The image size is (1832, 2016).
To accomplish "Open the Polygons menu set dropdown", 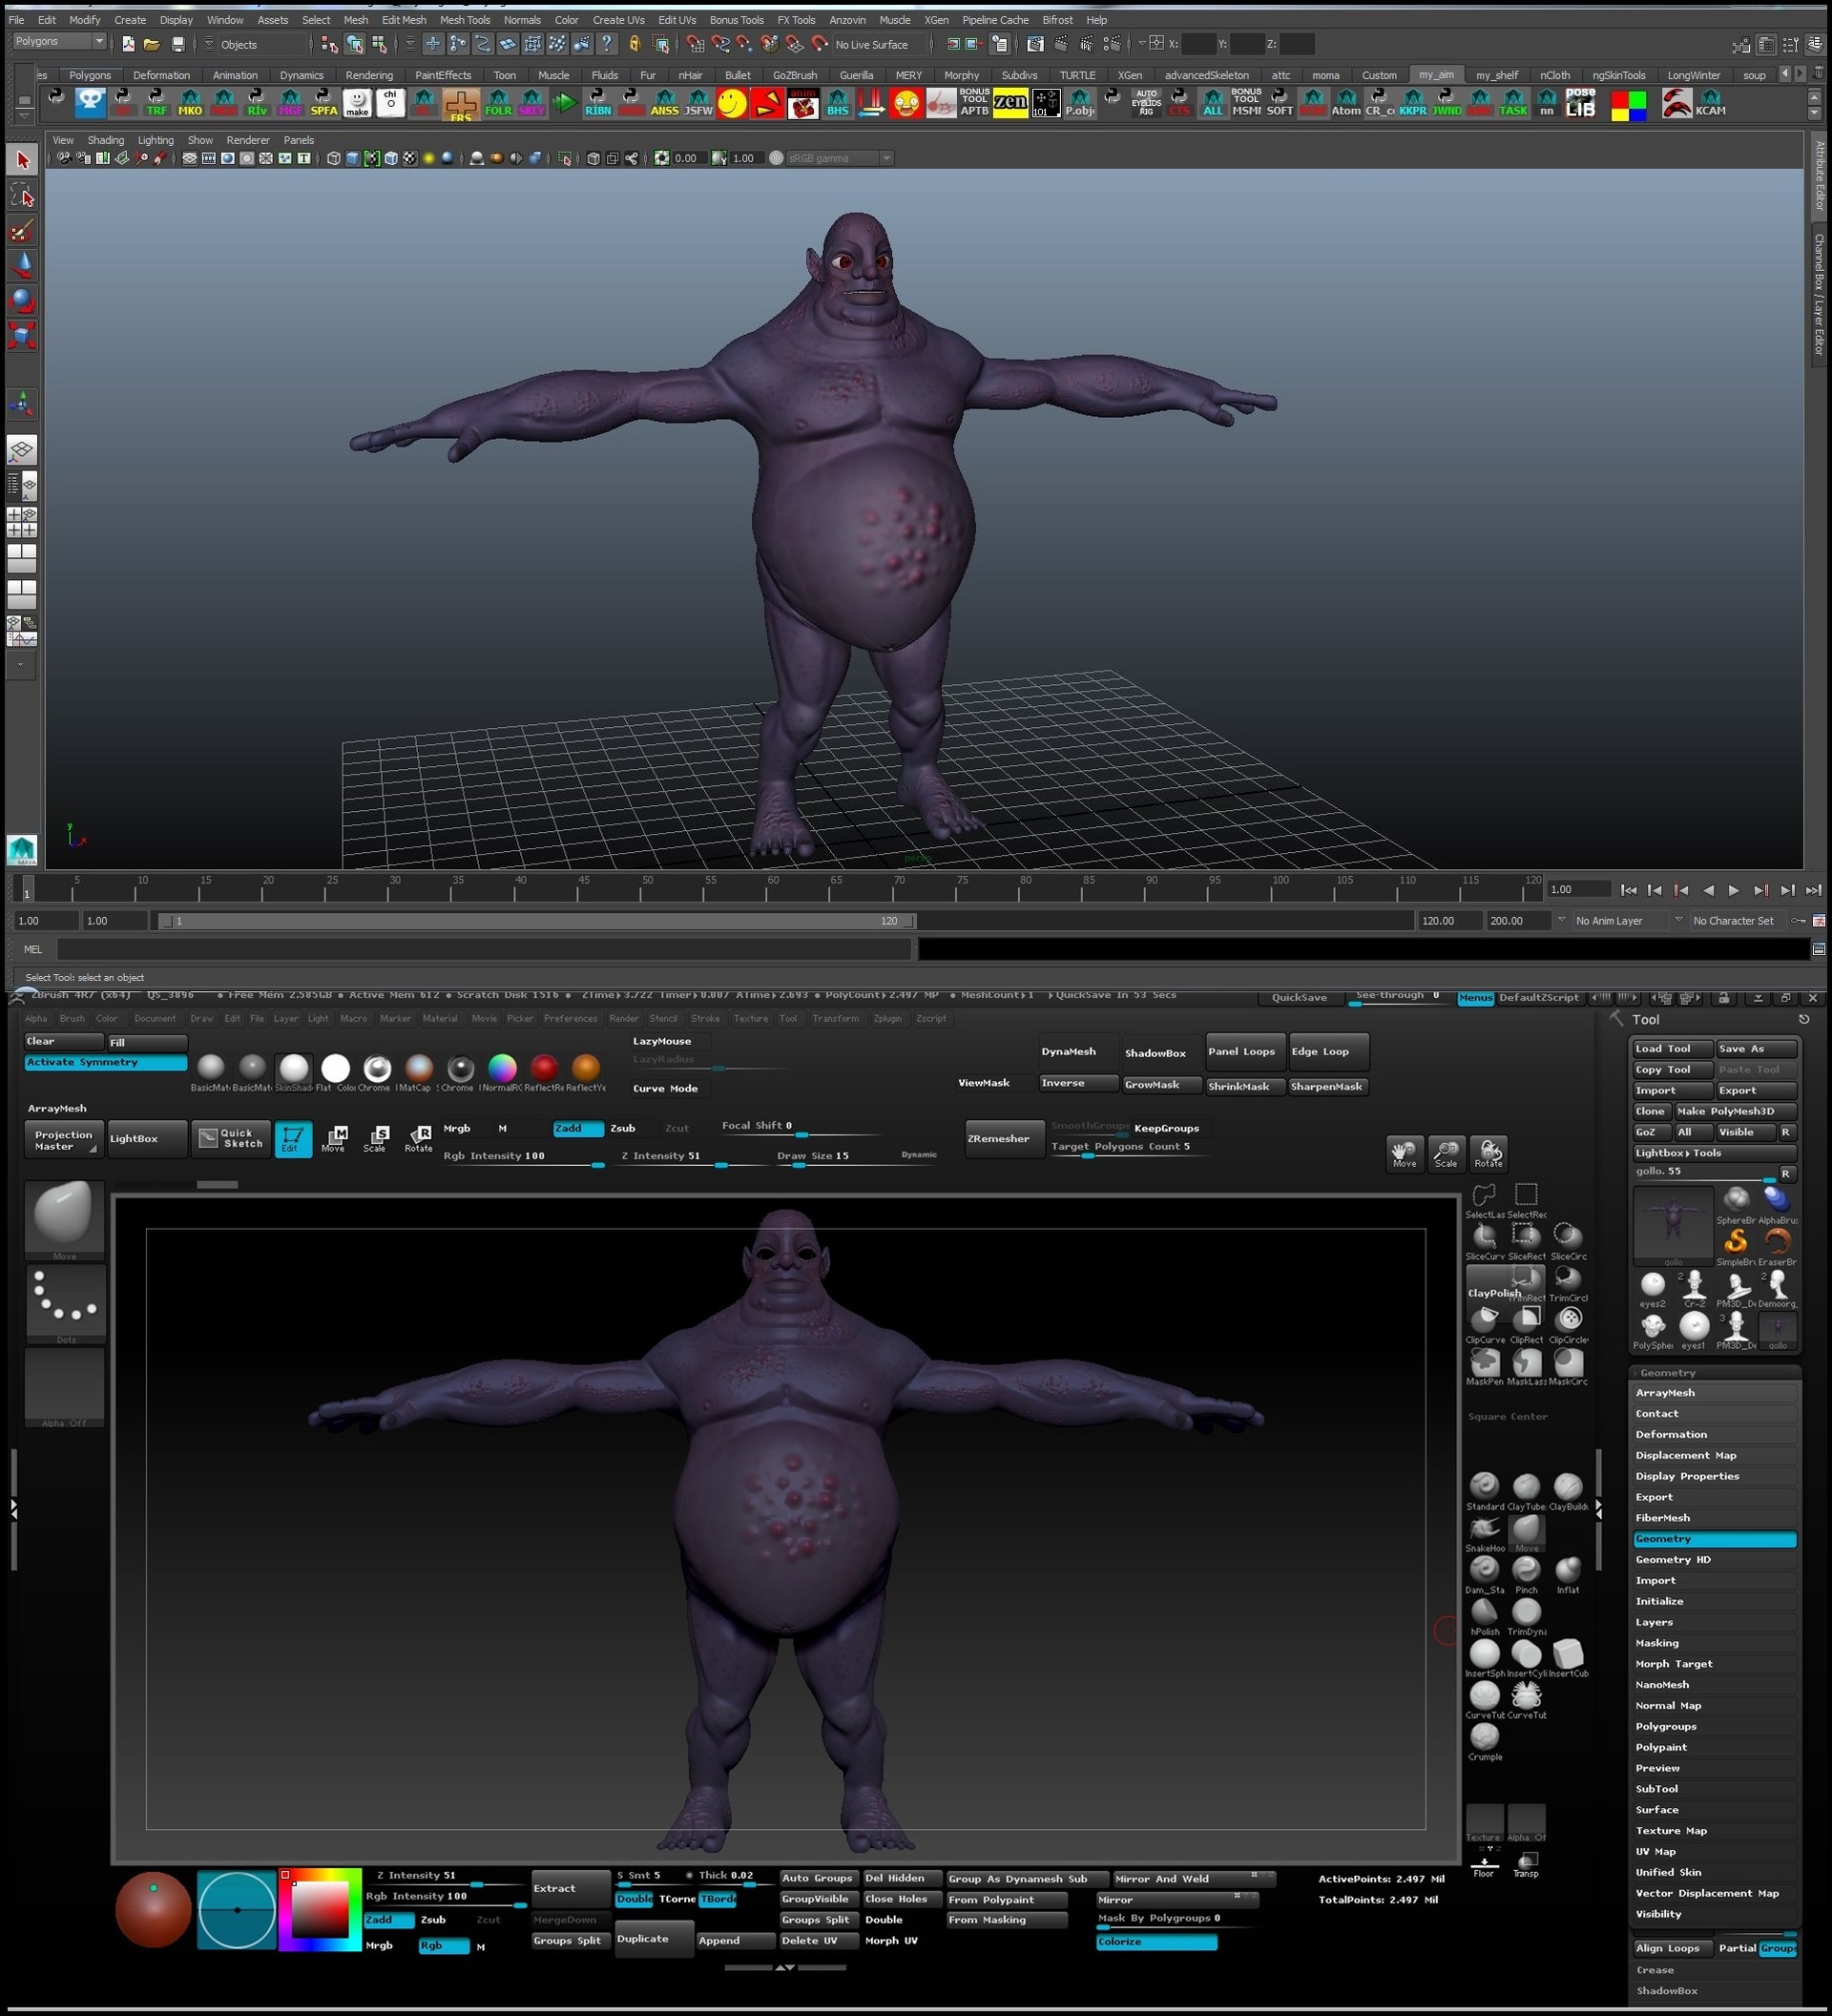I will pyautogui.click(x=57, y=41).
